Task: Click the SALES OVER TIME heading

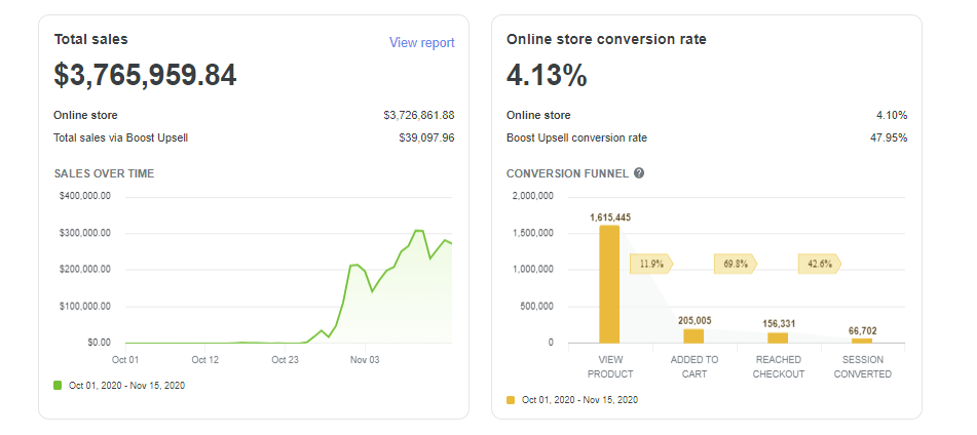Action: click(104, 174)
